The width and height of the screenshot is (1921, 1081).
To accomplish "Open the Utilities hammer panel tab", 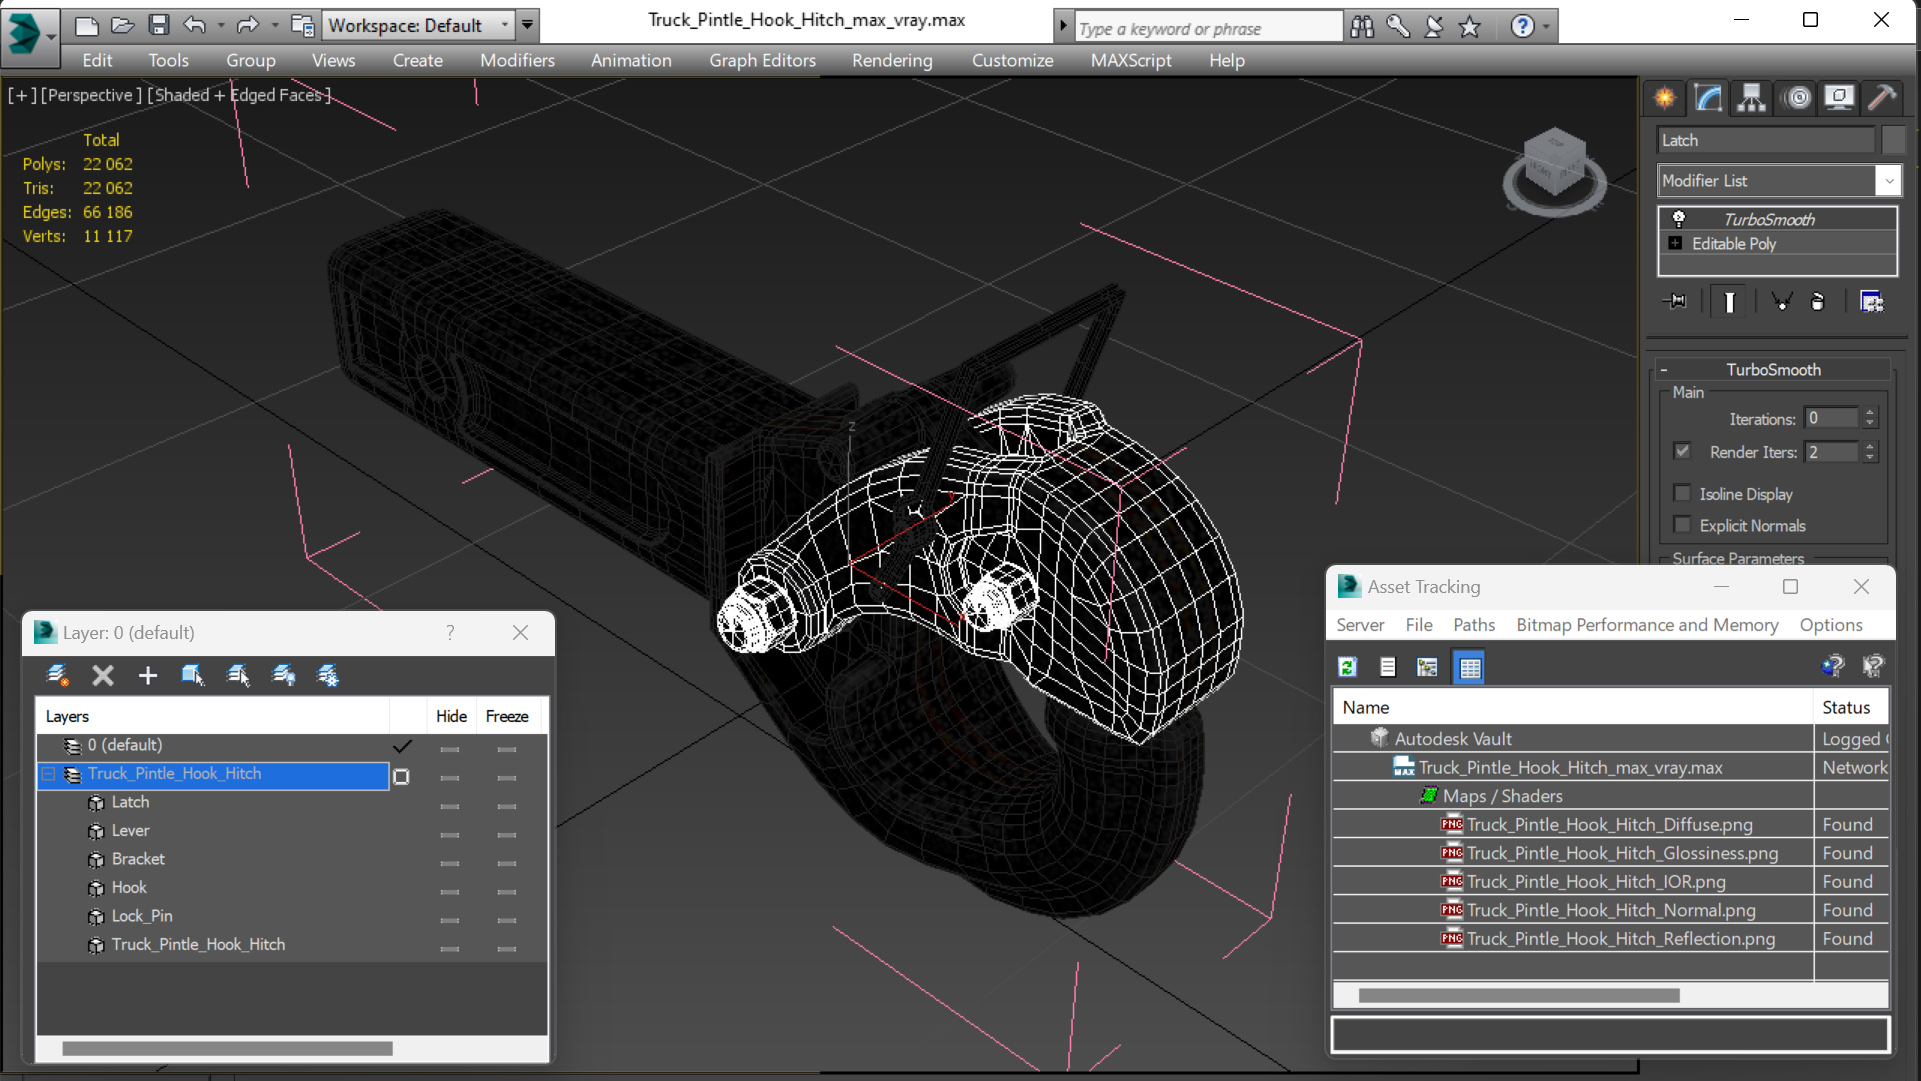I will click(x=1881, y=97).
